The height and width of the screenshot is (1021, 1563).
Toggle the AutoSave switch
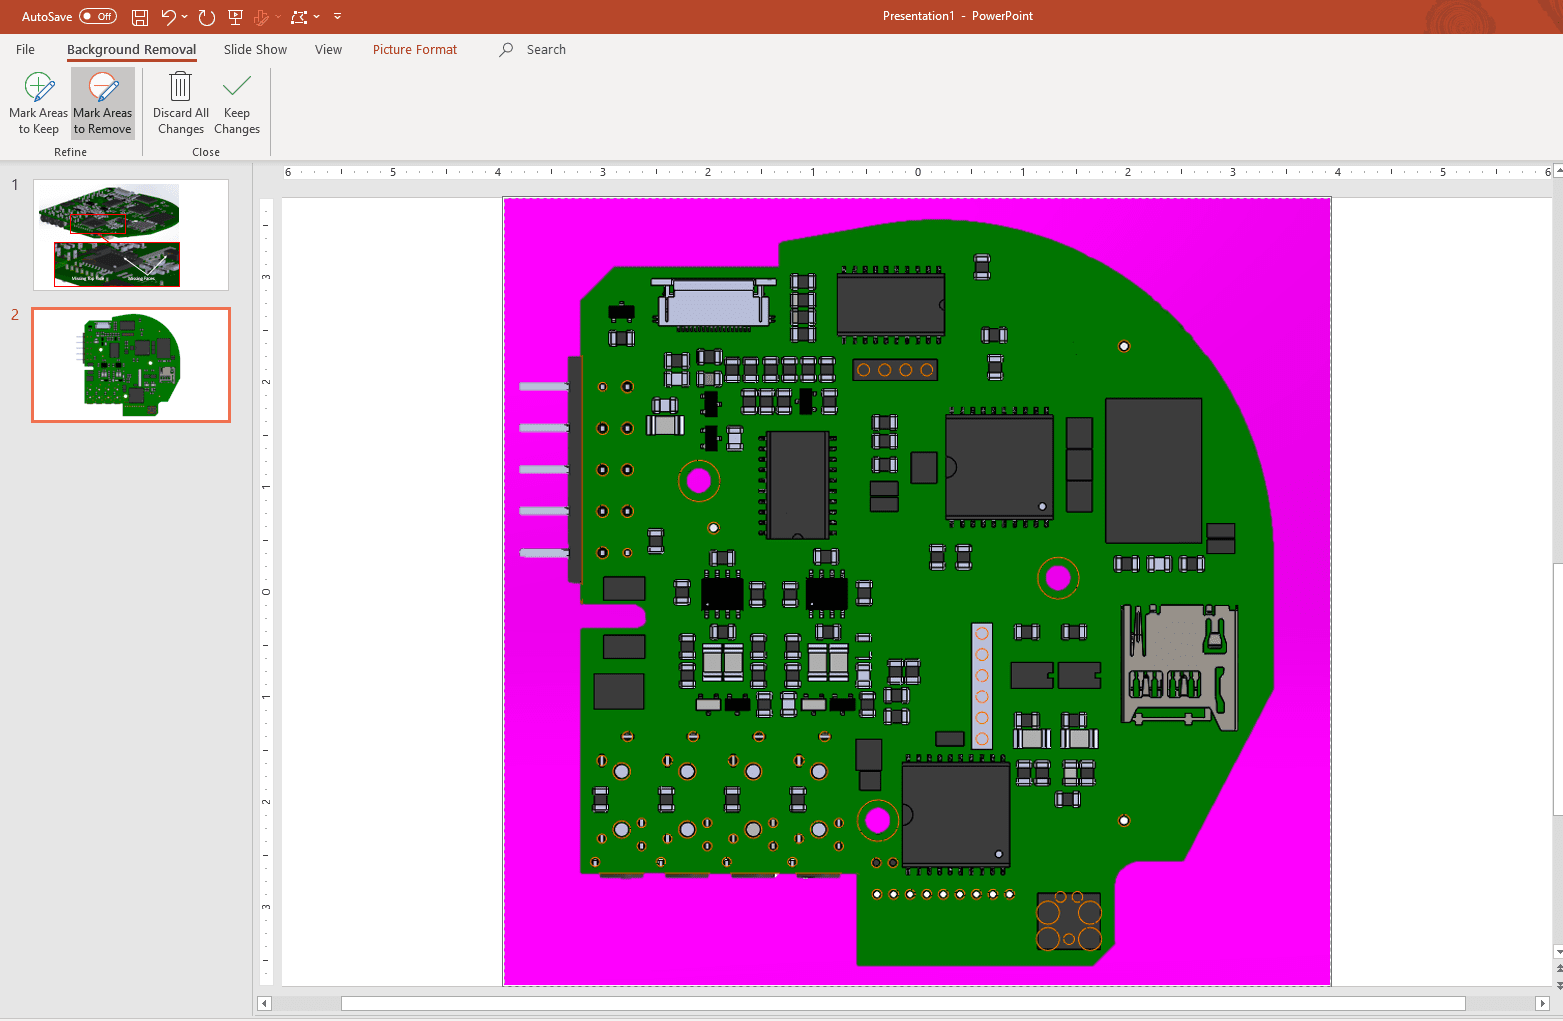point(98,16)
